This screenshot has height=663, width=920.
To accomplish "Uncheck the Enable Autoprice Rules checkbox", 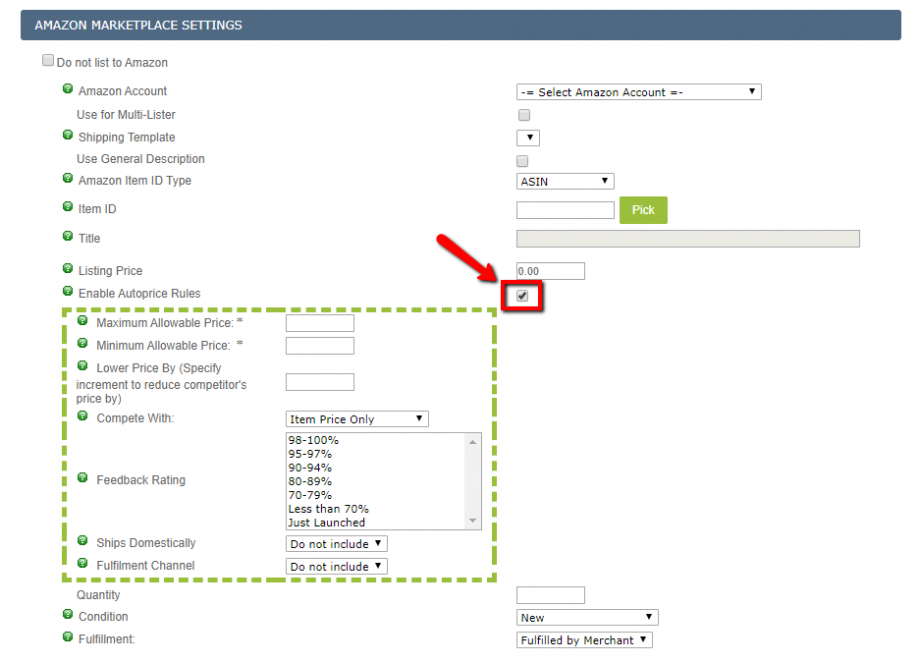I will click(x=521, y=294).
